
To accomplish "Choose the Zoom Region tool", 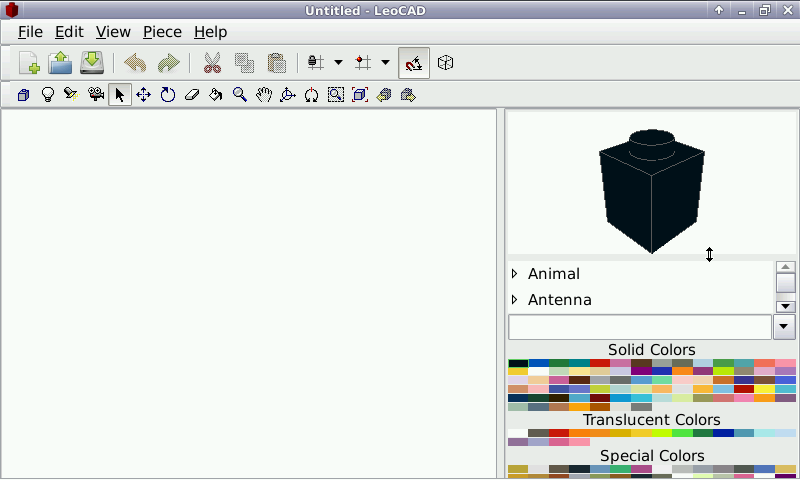I will point(336,95).
